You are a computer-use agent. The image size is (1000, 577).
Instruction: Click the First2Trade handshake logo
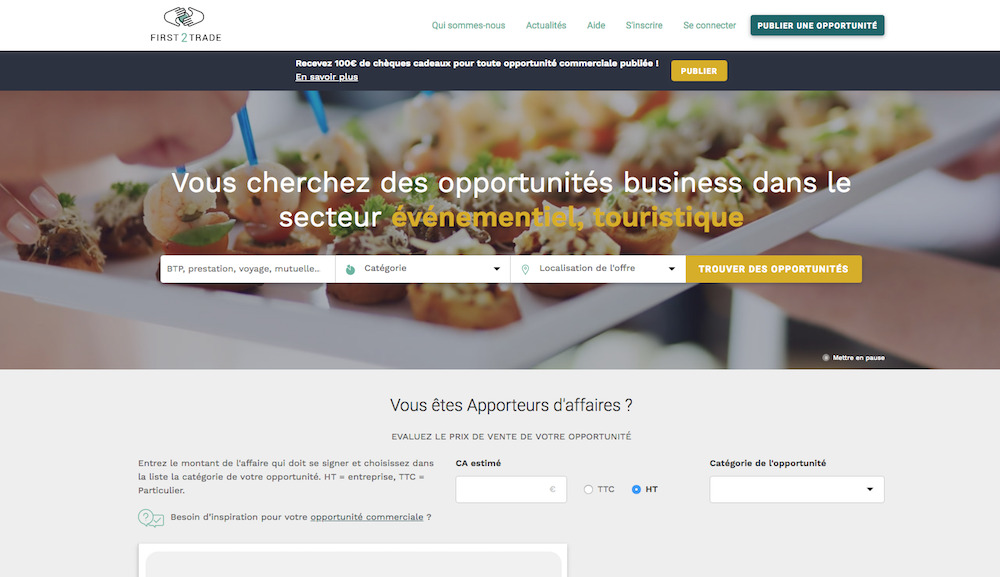click(x=185, y=24)
